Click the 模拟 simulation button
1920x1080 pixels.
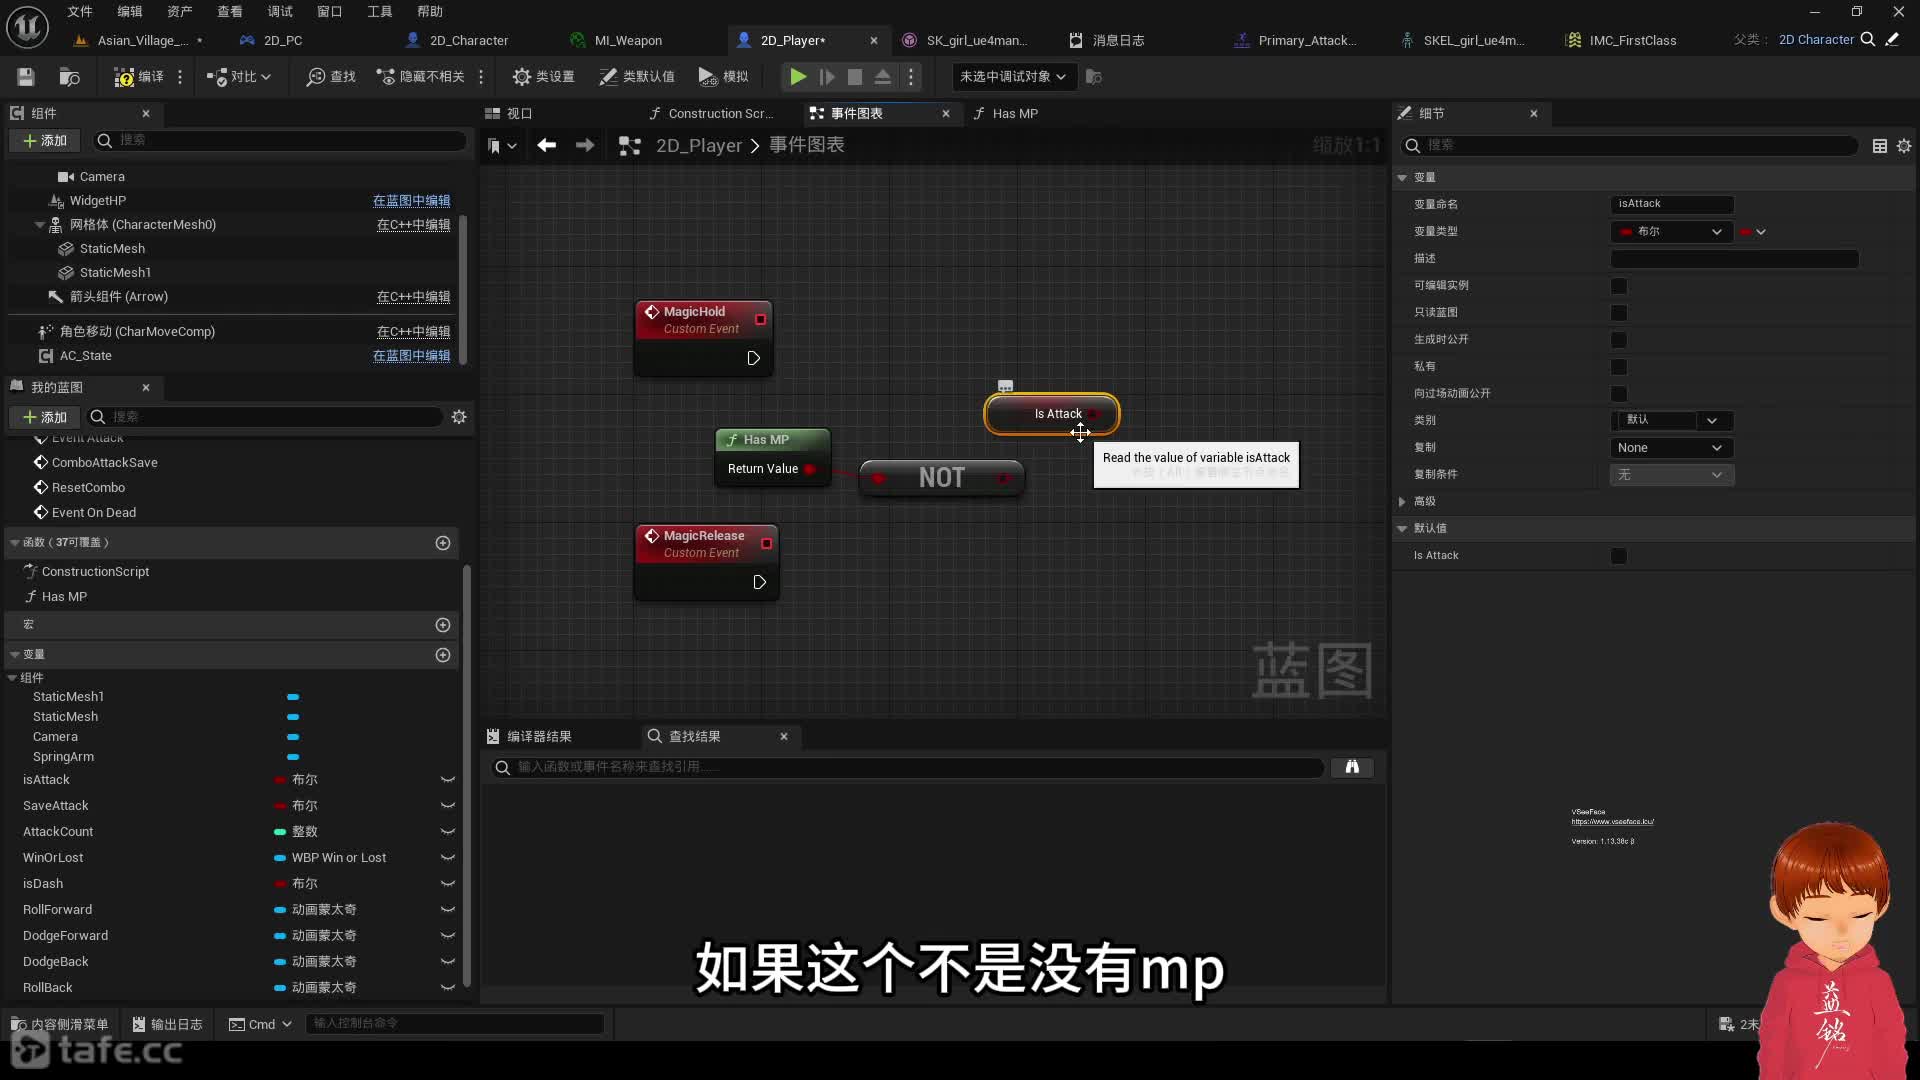(x=723, y=77)
